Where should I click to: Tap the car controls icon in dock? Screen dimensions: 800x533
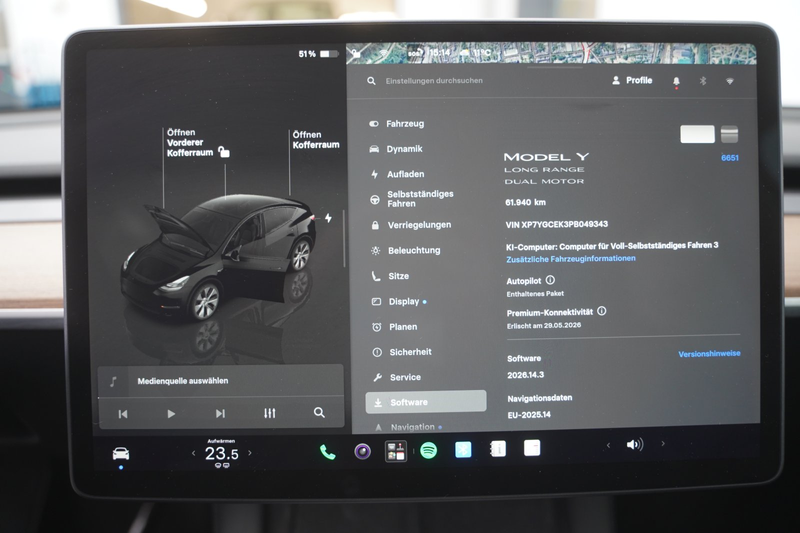click(x=121, y=453)
